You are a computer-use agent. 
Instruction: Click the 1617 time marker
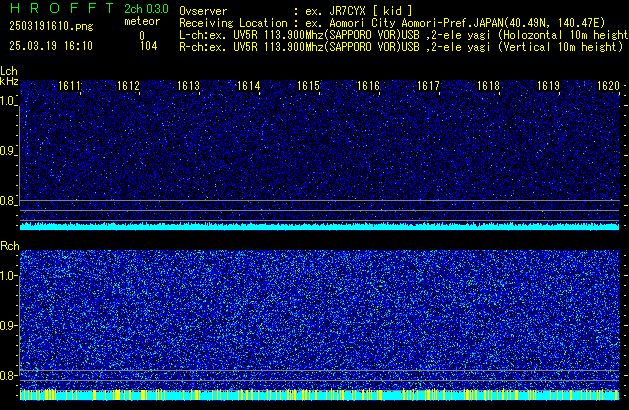coord(428,86)
